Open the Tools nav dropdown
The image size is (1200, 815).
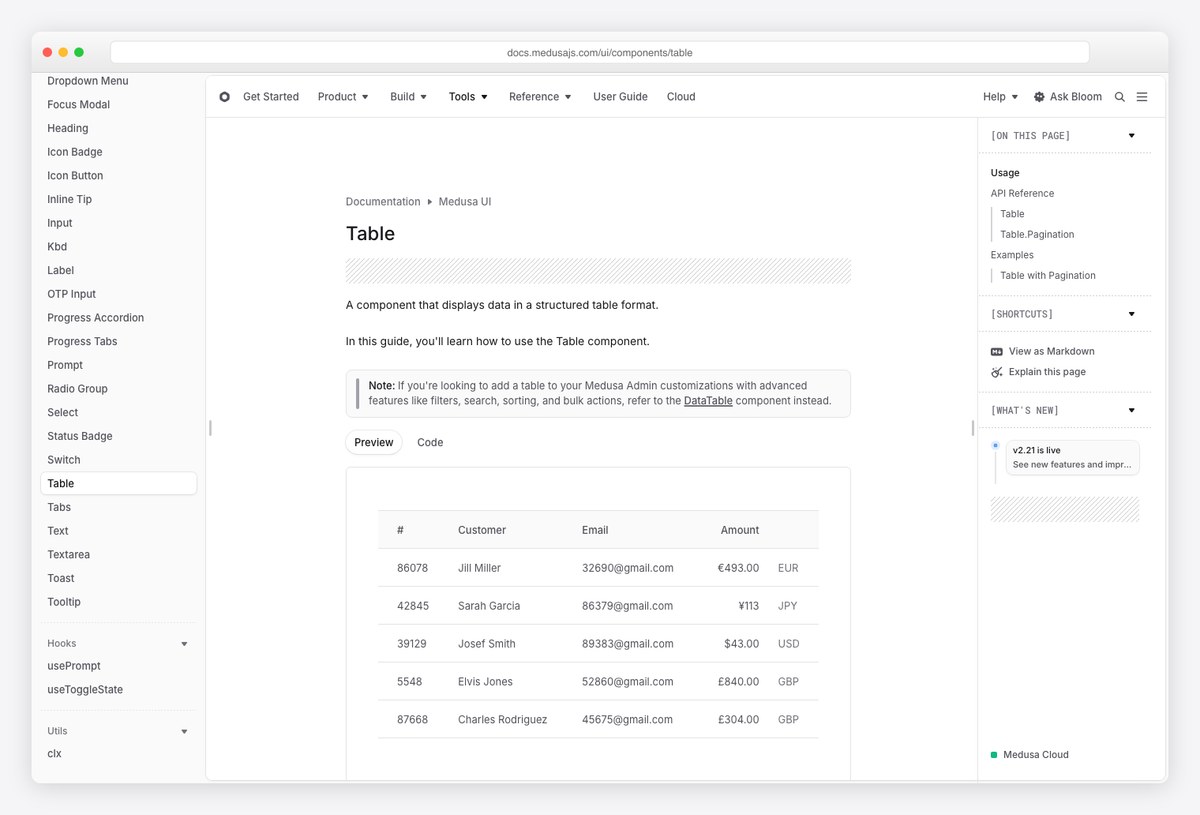pyautogui.click(x=468, y=97)
